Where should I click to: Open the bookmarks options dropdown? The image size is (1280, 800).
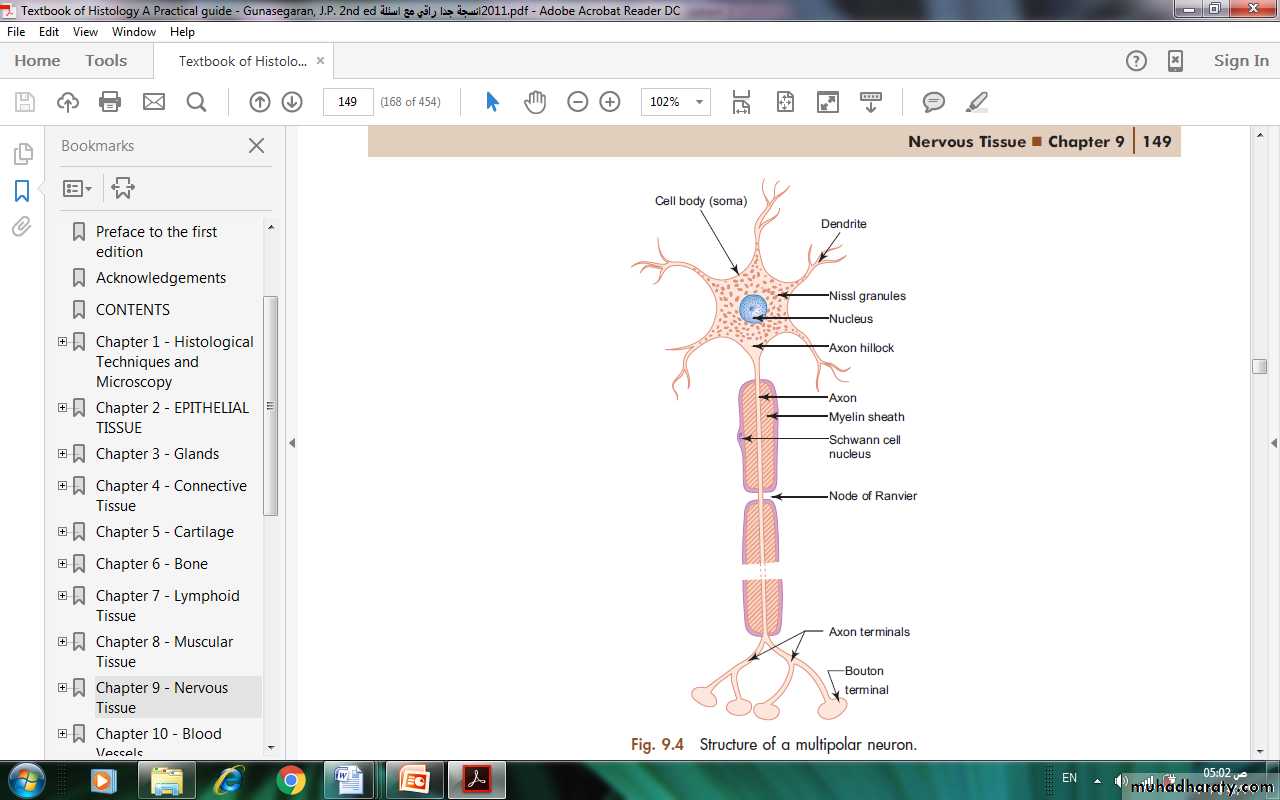[x=77, y=188]
